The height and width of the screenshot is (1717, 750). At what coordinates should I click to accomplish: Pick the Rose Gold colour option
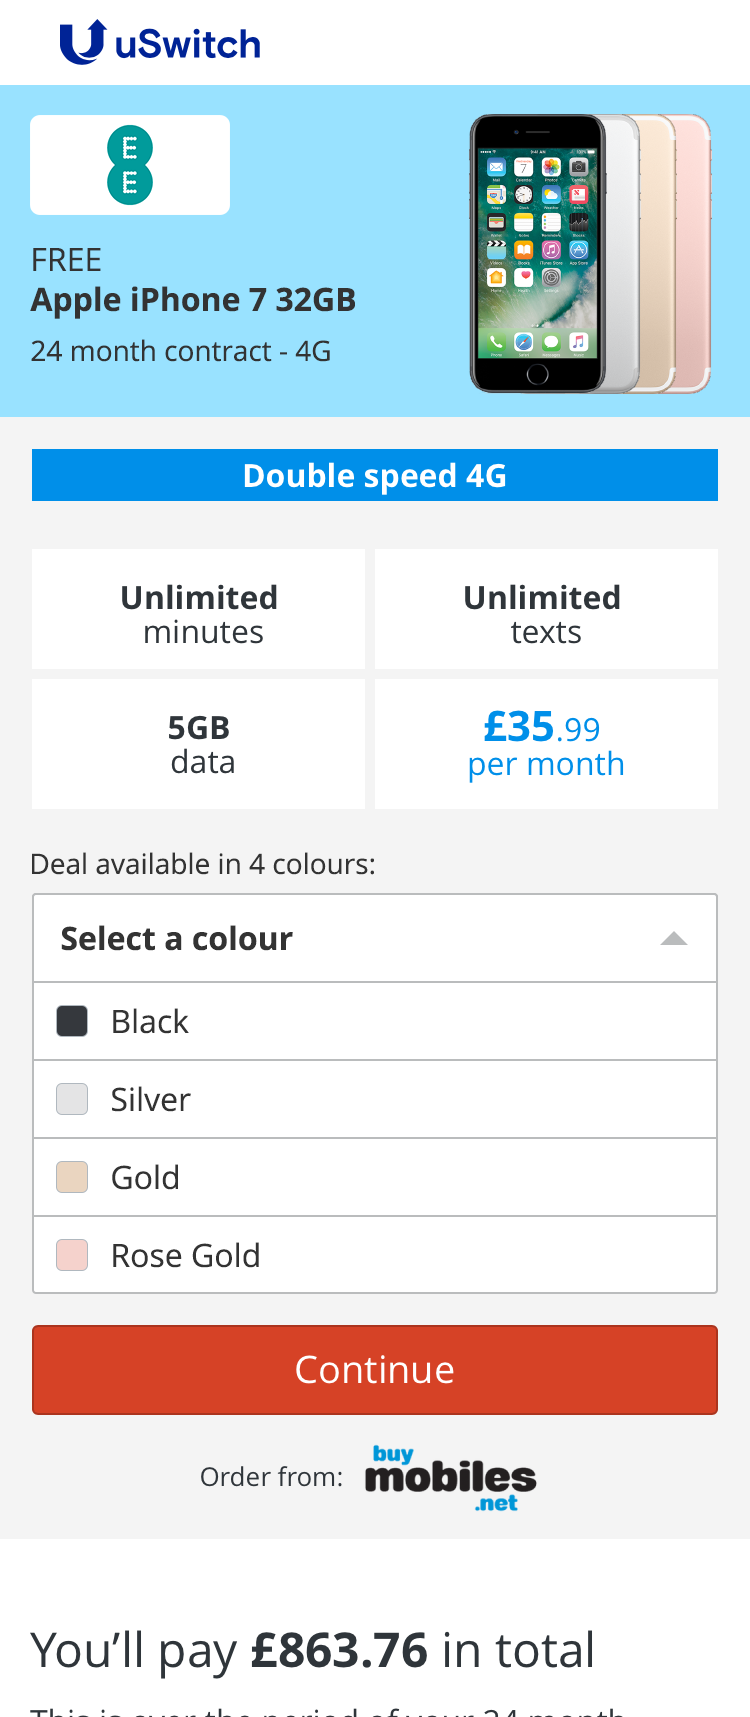tap(375, 1256)
